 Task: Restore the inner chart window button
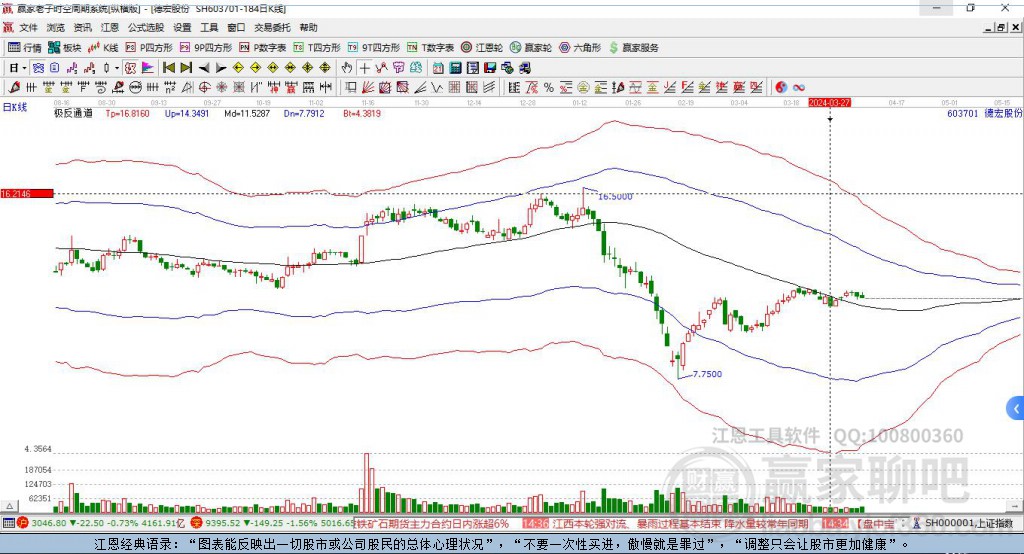click(1001, 27)
